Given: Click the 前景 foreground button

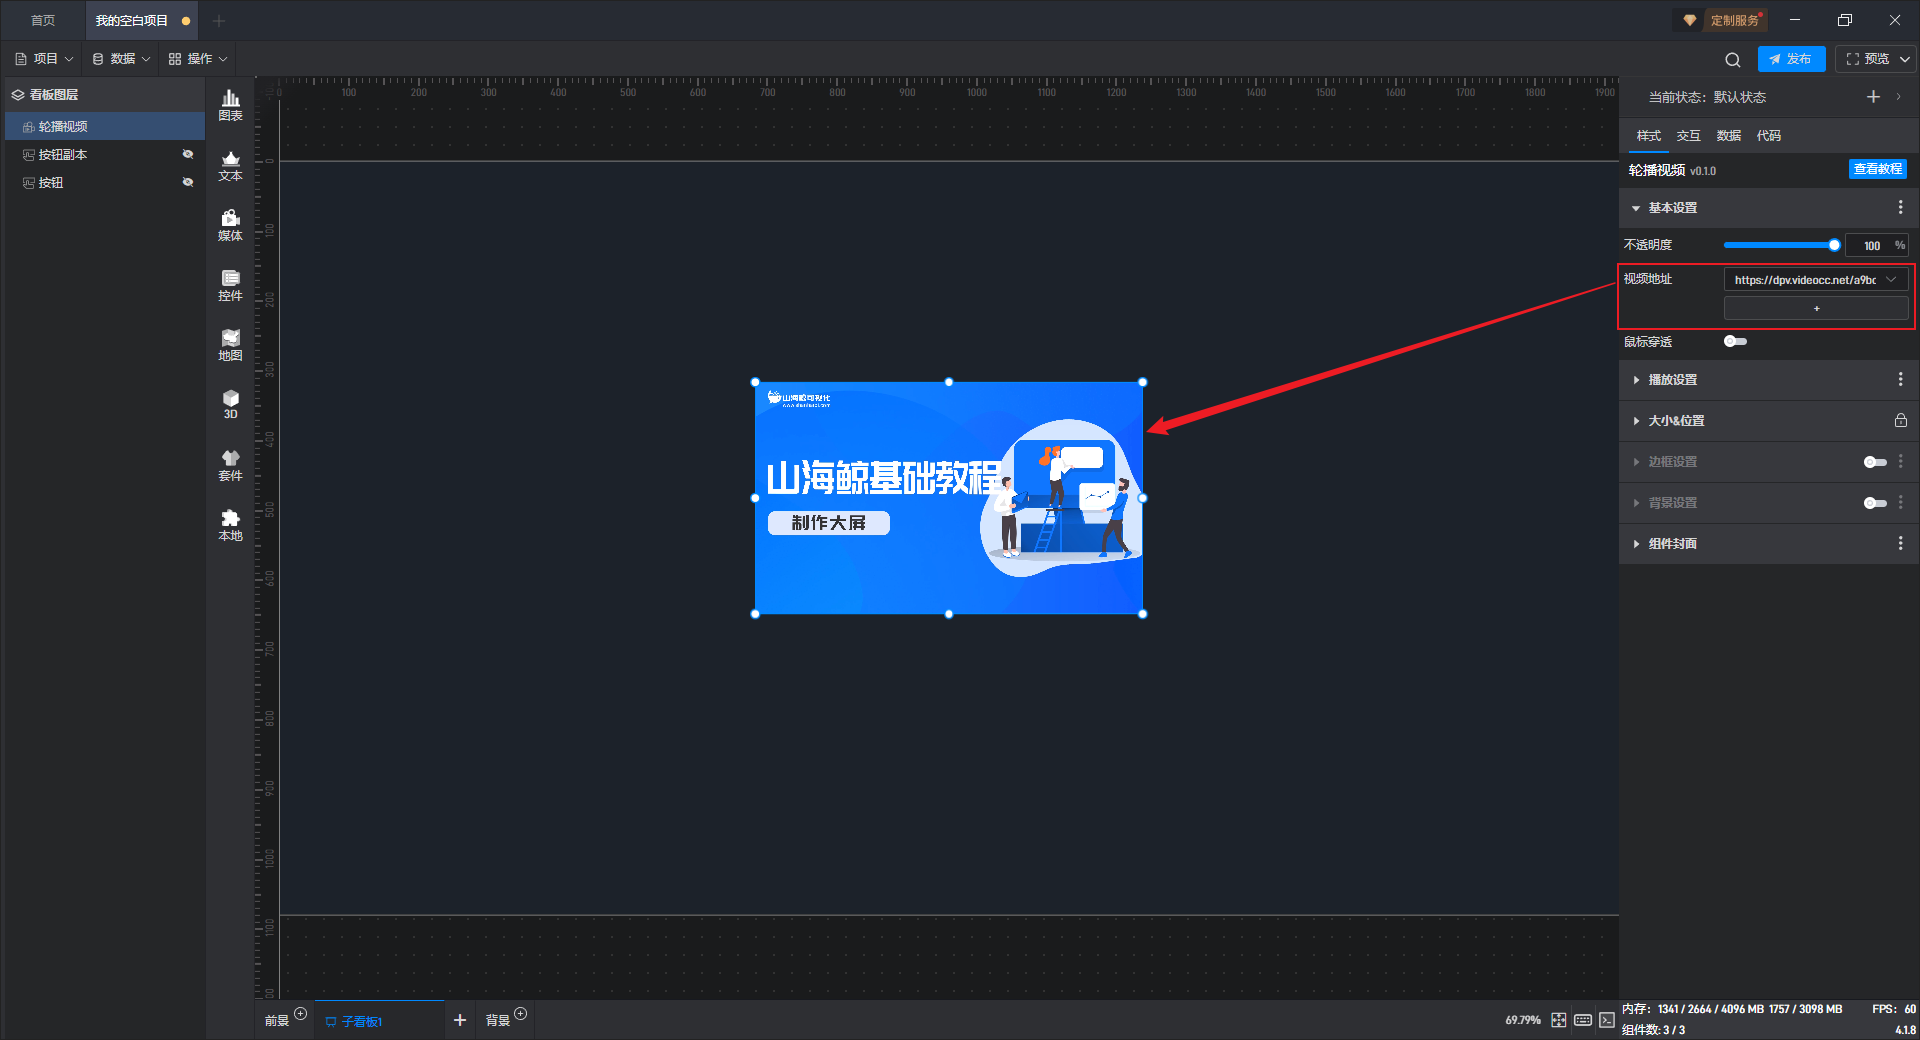Looking at the screenshot, I should 277,1021.
